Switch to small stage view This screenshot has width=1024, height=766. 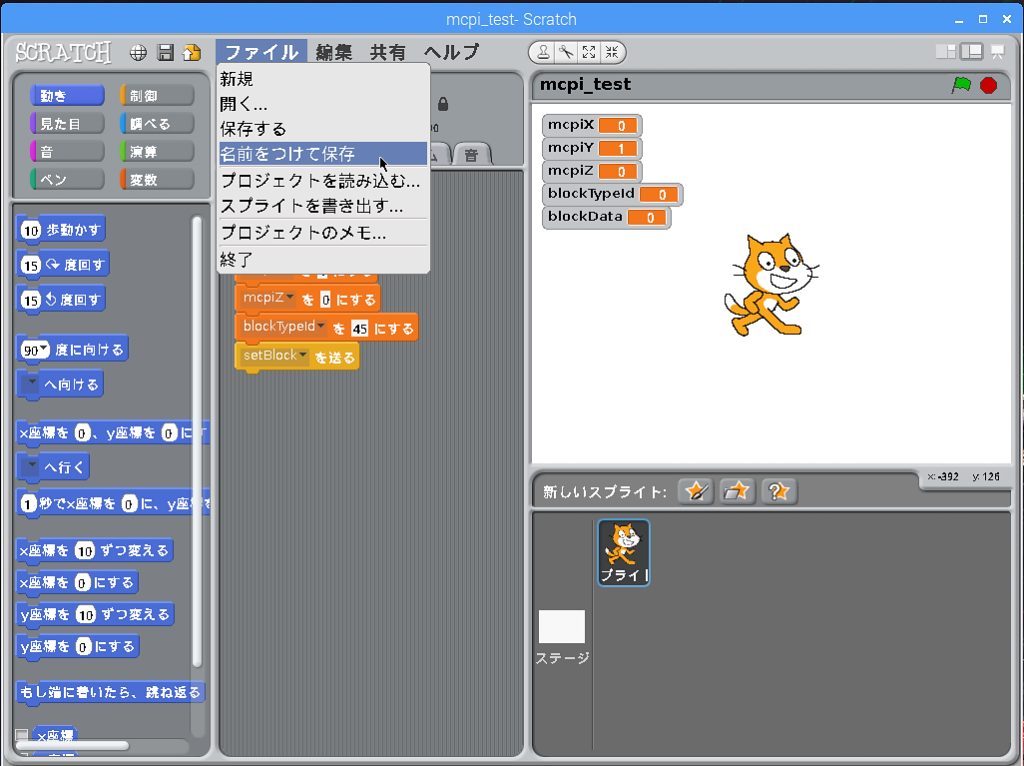click(945, 52)
